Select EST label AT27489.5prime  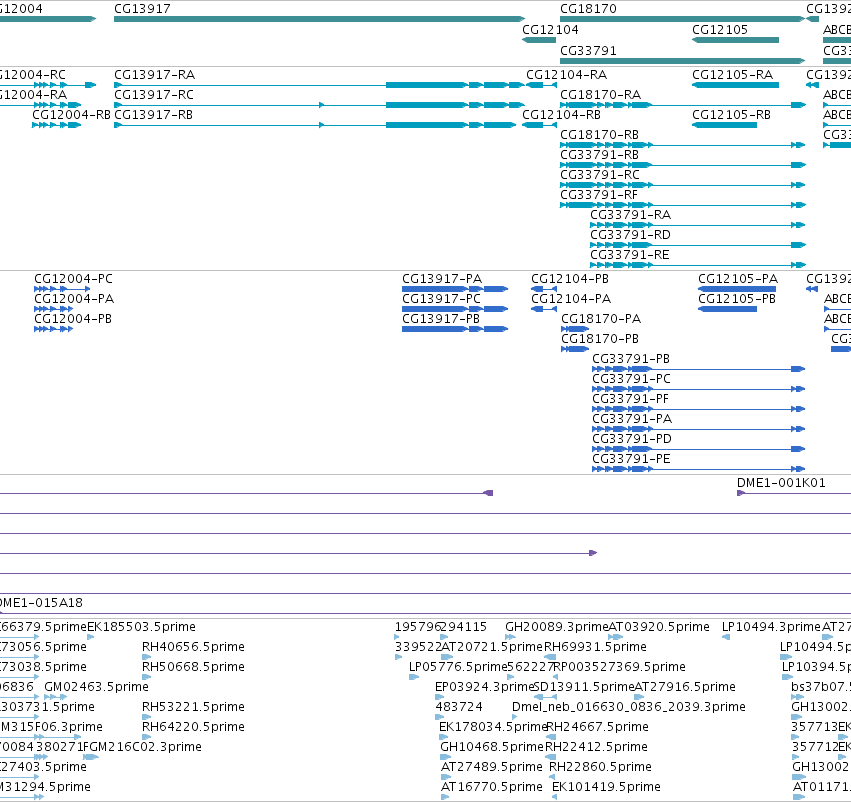[x=492, y=768]
